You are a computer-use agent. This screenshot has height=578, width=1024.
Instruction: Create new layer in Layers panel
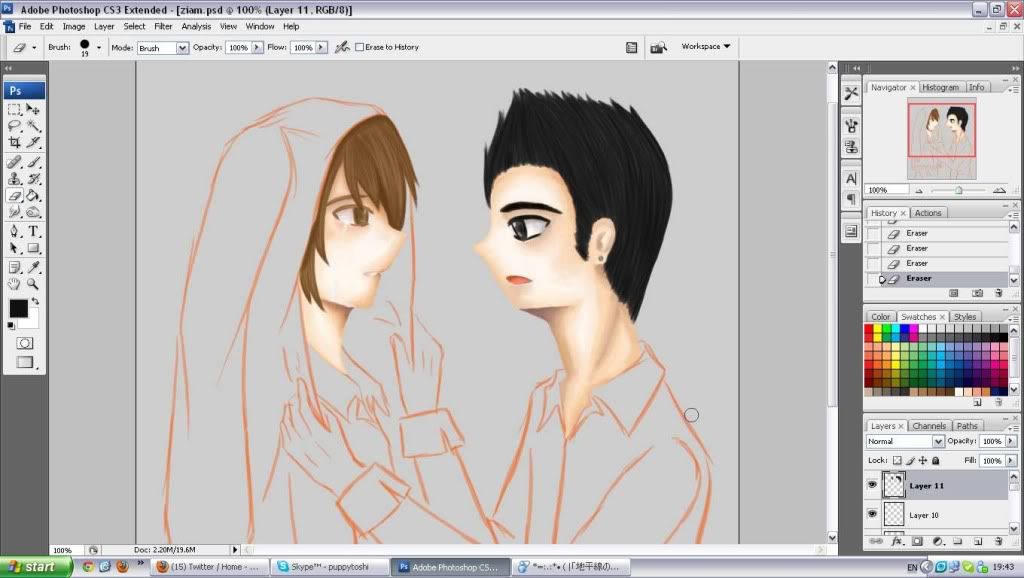[x=978, y=541]
